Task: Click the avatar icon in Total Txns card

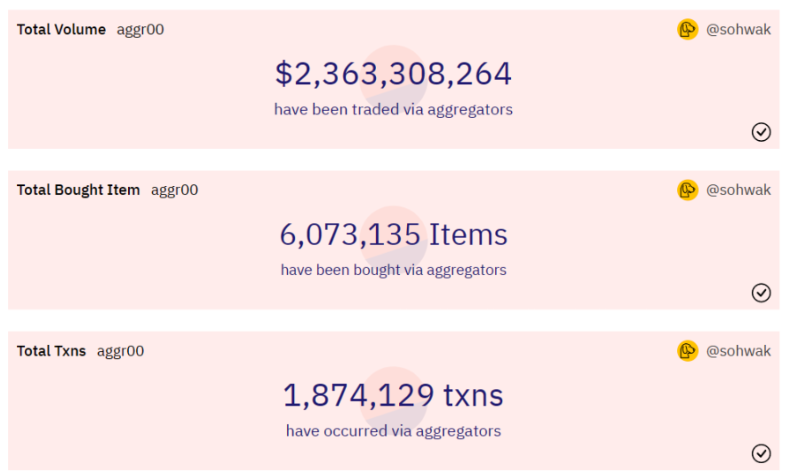Action: click(687, 351)
